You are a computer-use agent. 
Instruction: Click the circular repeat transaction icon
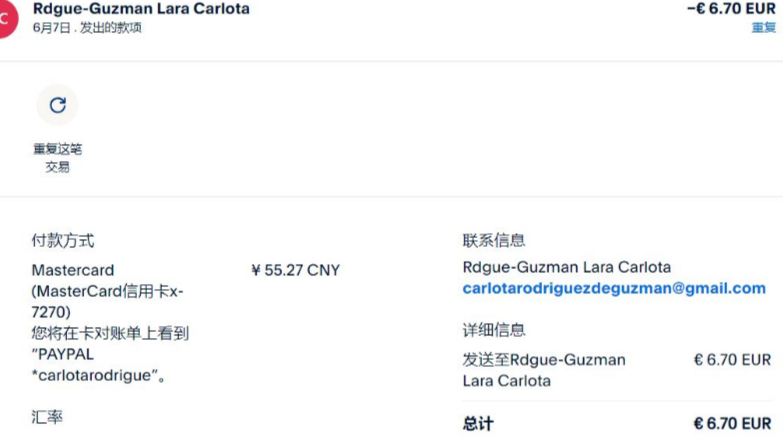pos(57,105)
